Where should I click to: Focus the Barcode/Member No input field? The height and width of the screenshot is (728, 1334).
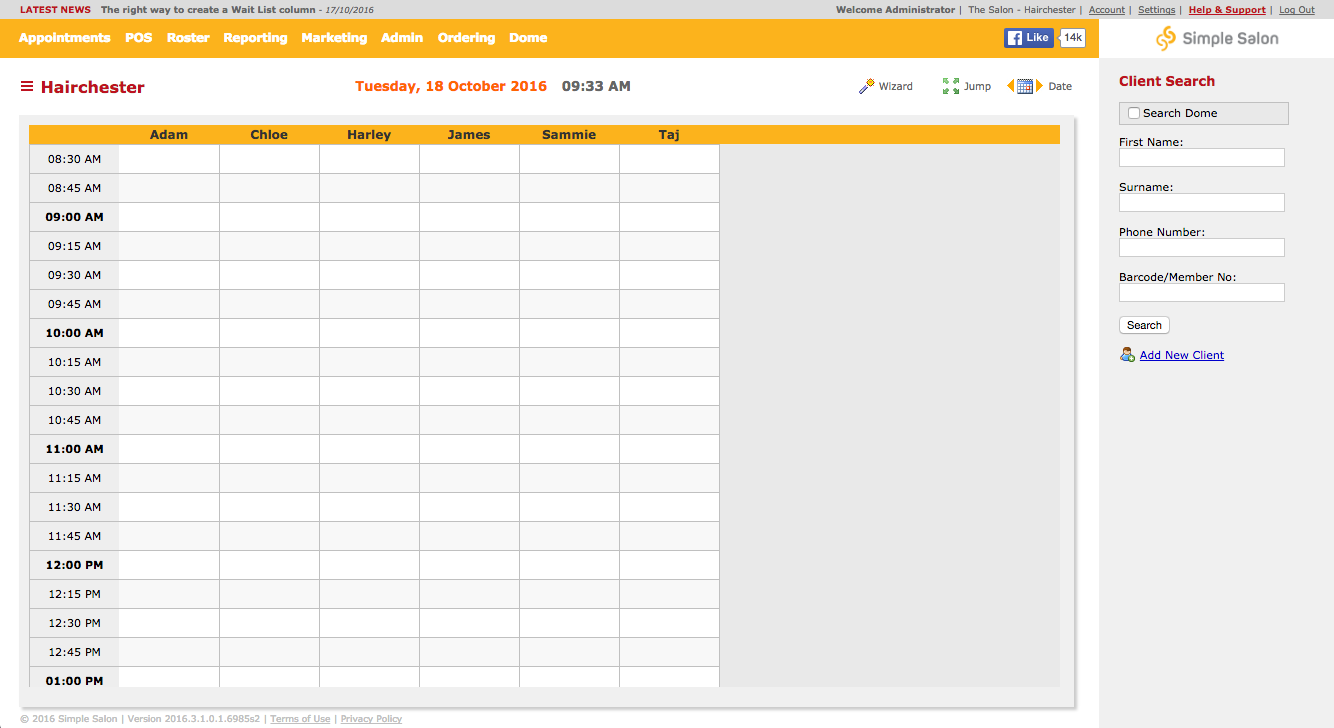(x=1202, y=293)
